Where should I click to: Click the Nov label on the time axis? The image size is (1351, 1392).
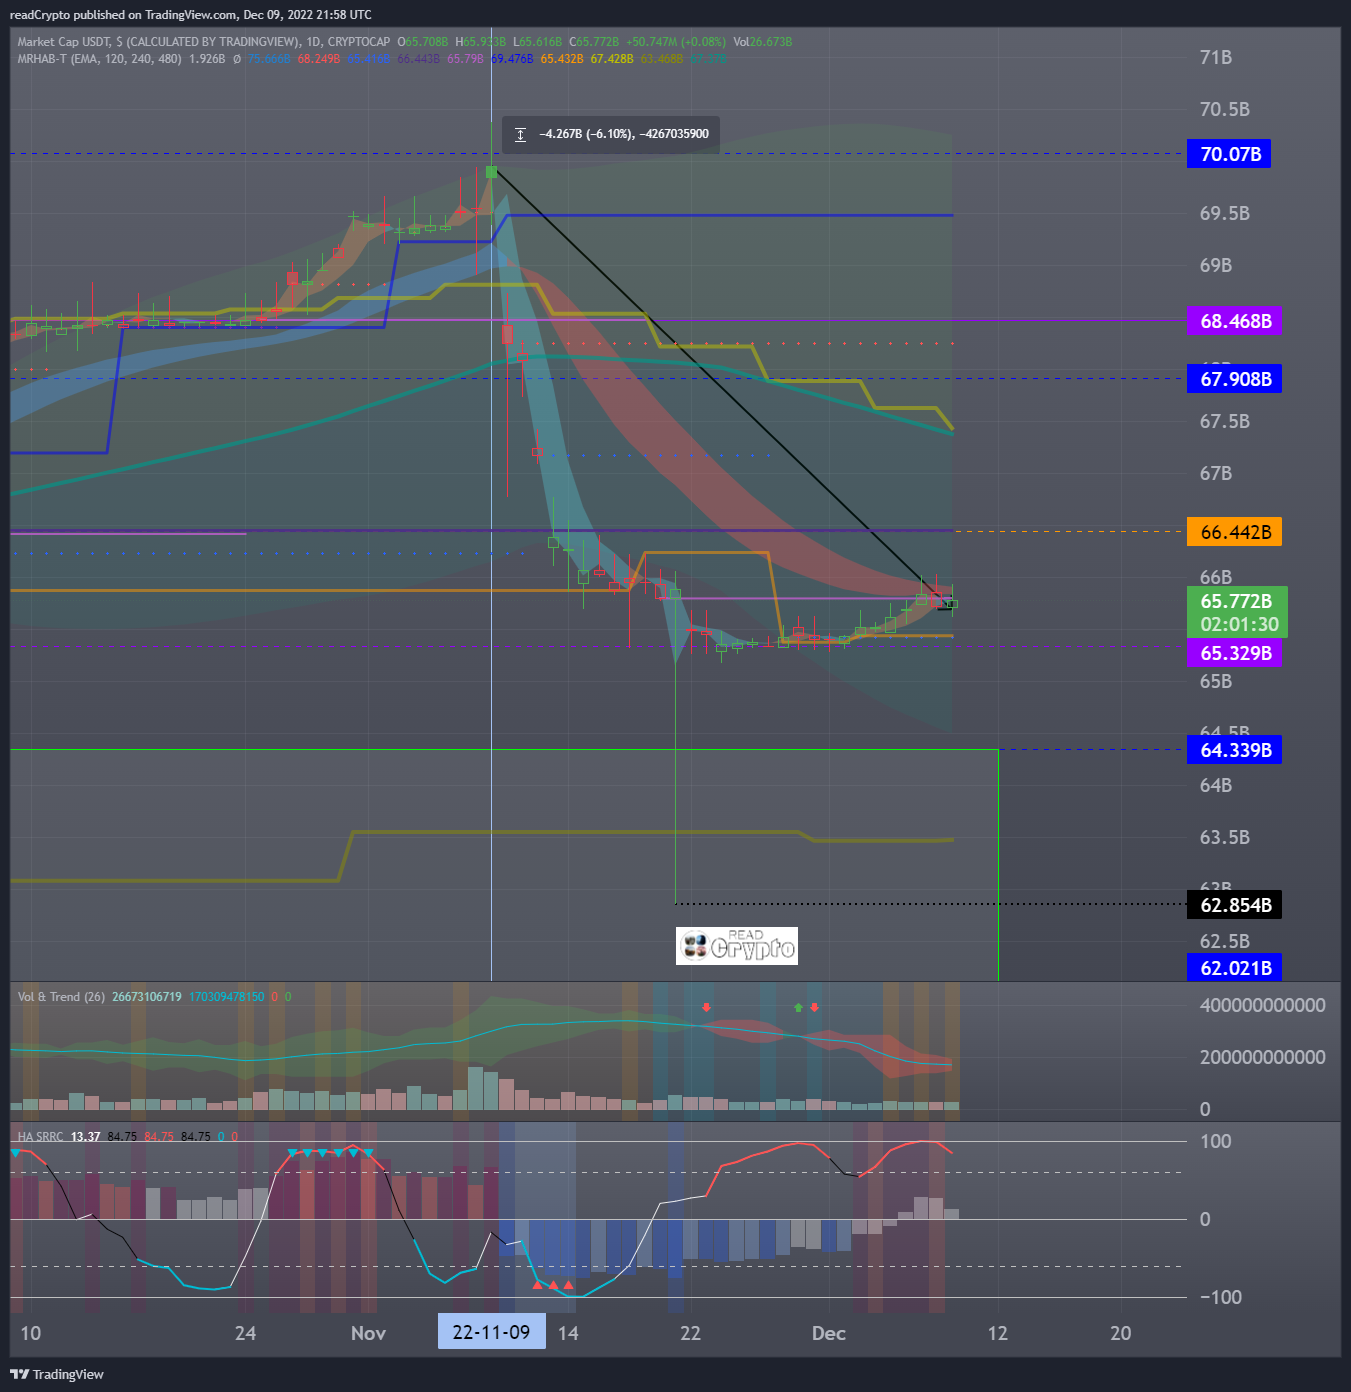[368, 1333]
